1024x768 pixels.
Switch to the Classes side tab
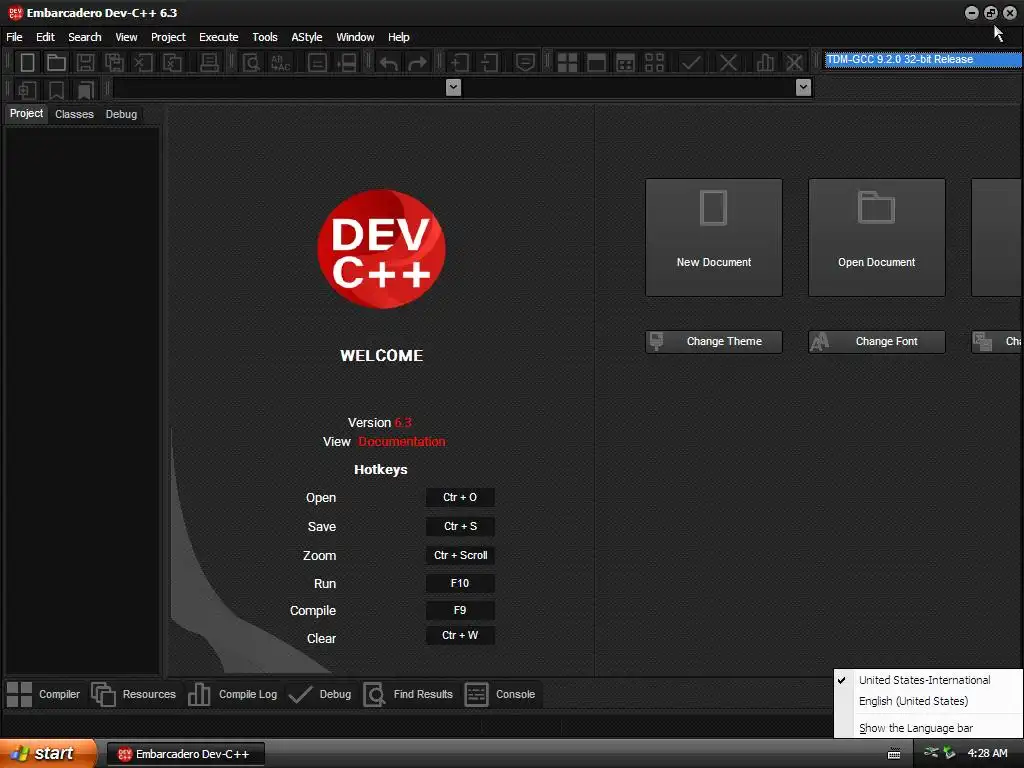coord(74,114)
